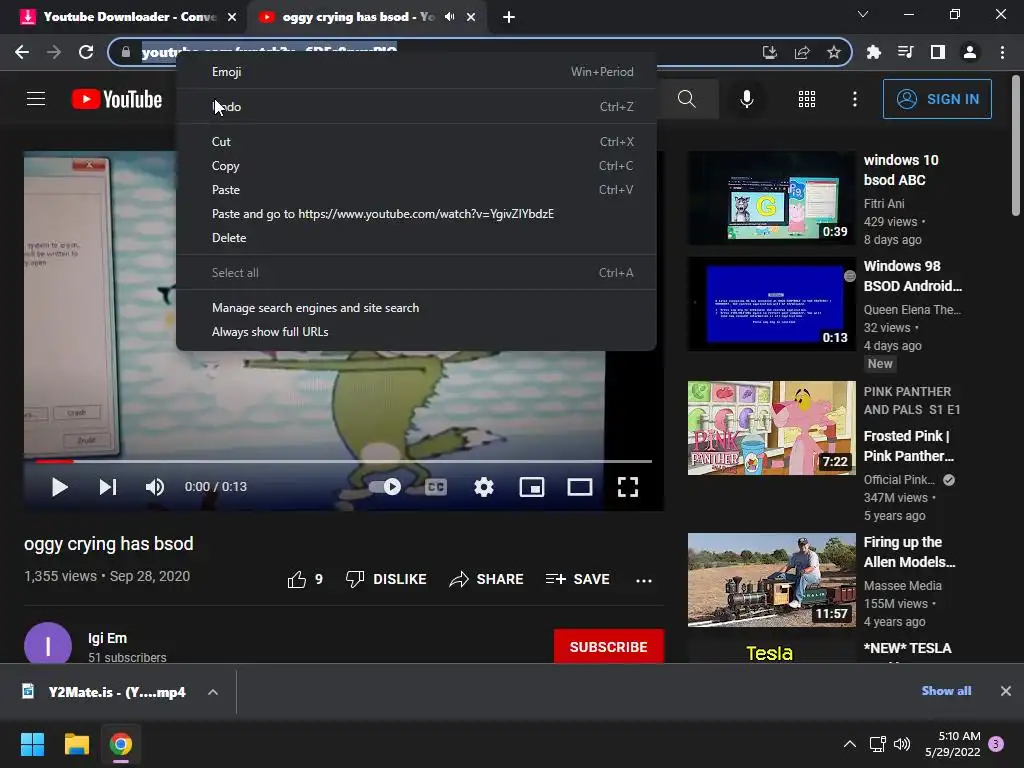Save video to a playlist
This screenshot has height=768, width=1024.
tap(577, 579)
